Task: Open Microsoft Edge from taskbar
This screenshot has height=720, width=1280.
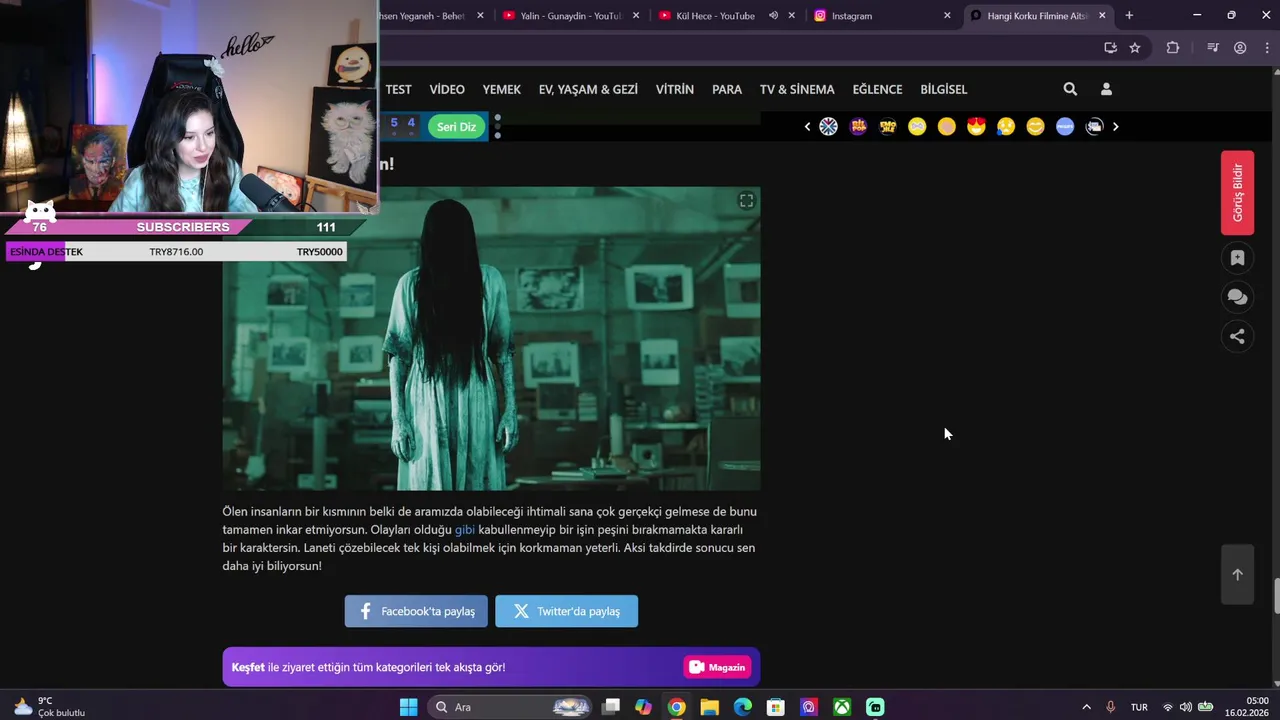Action: 743,707
